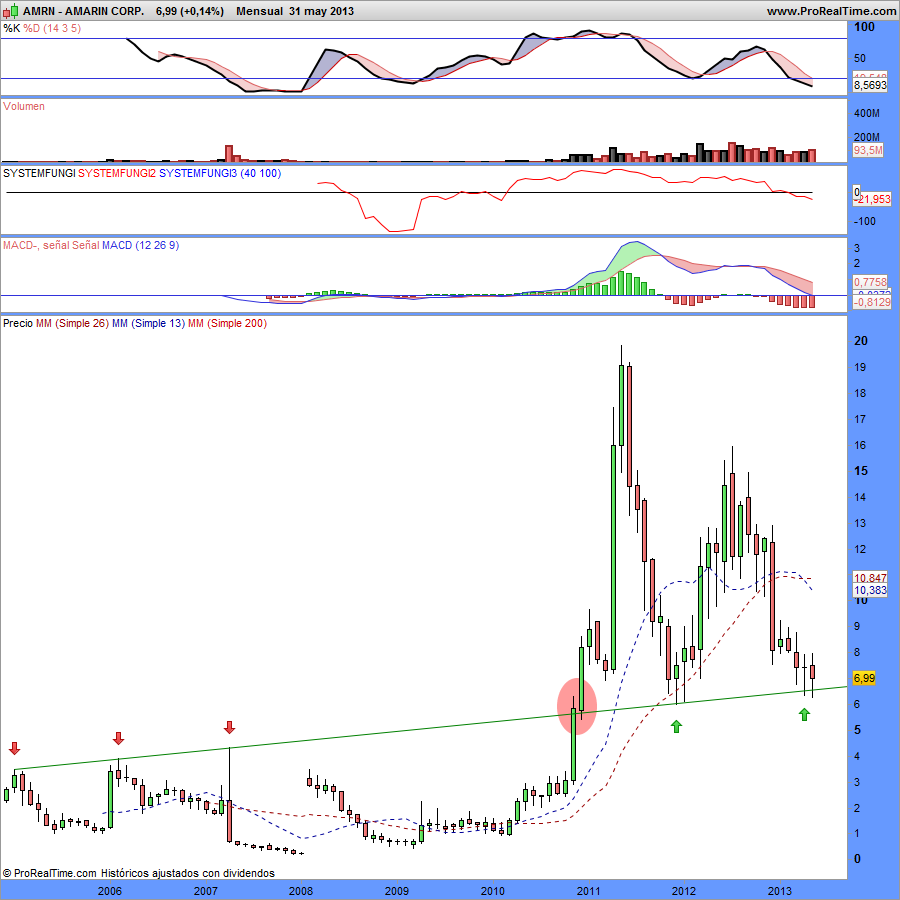Click the 8,5693 stochastic value tag
The image size is (900, 900).
[x=870, y=85]
